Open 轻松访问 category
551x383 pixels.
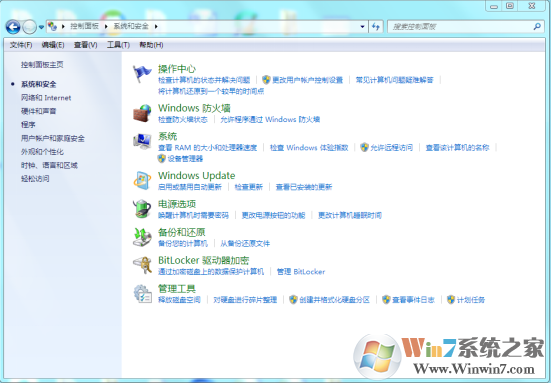[x=35, y=178]
